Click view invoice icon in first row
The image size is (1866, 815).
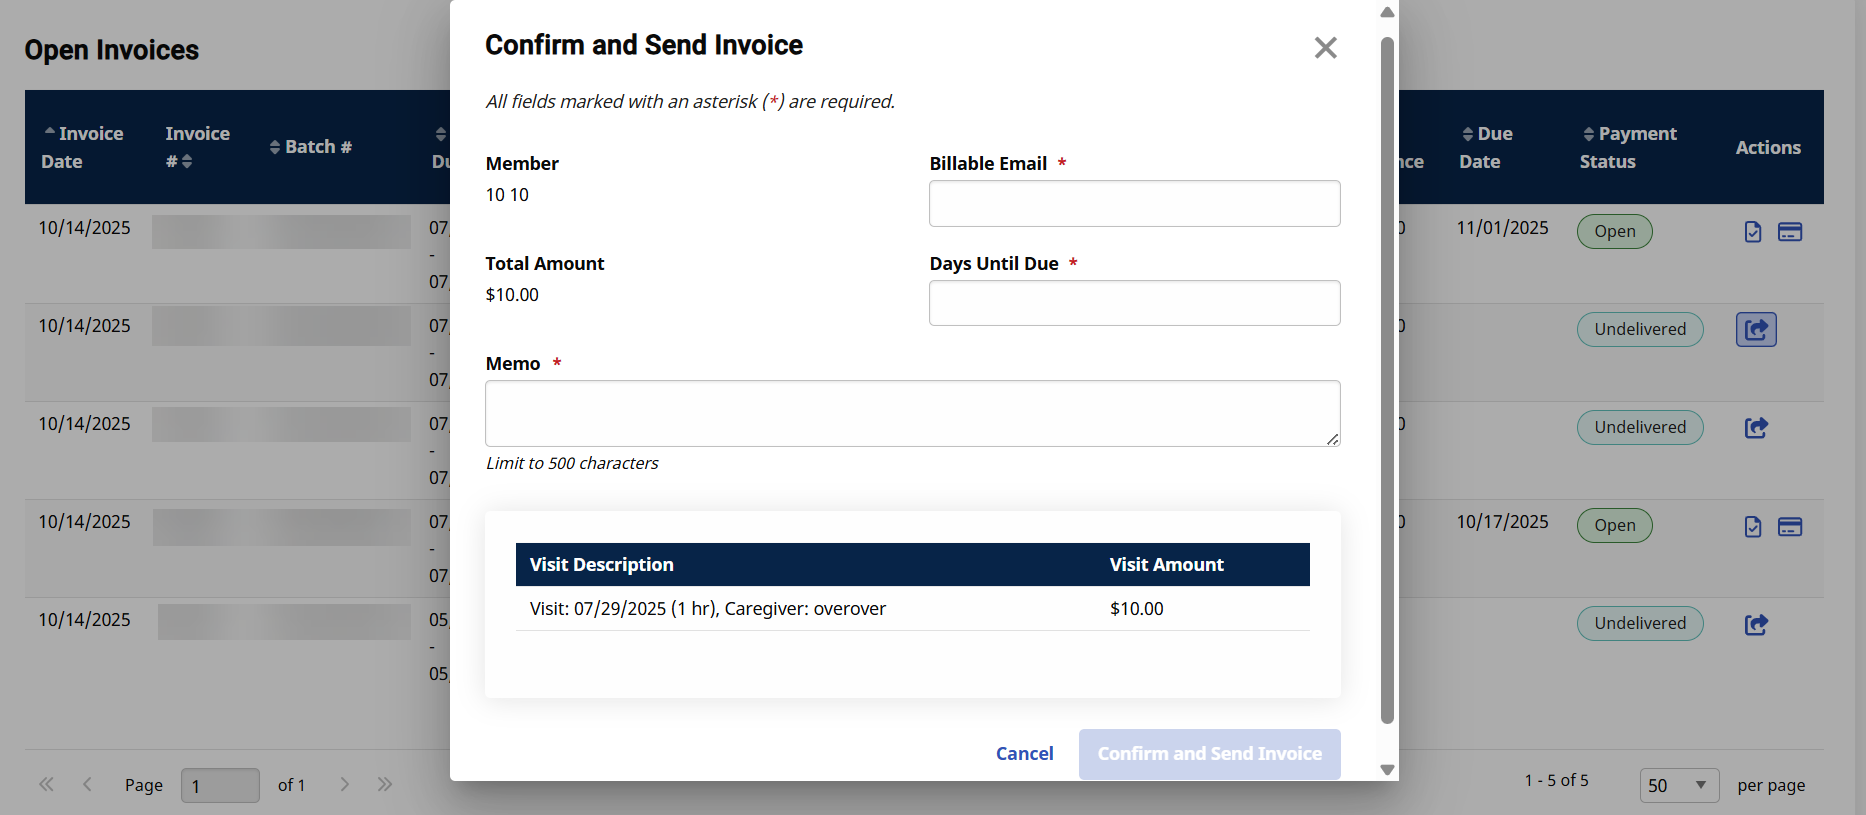click(x=1753, y=232)
